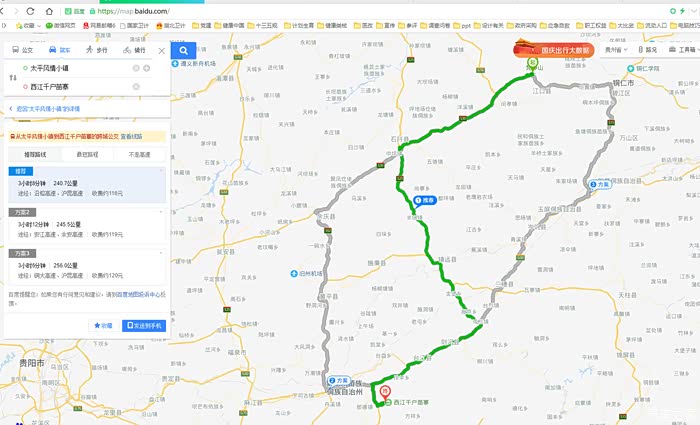Click the 发送到手机 button
Image resolution: width=700 pixels, height=425 pixels.
click(144, 325)
